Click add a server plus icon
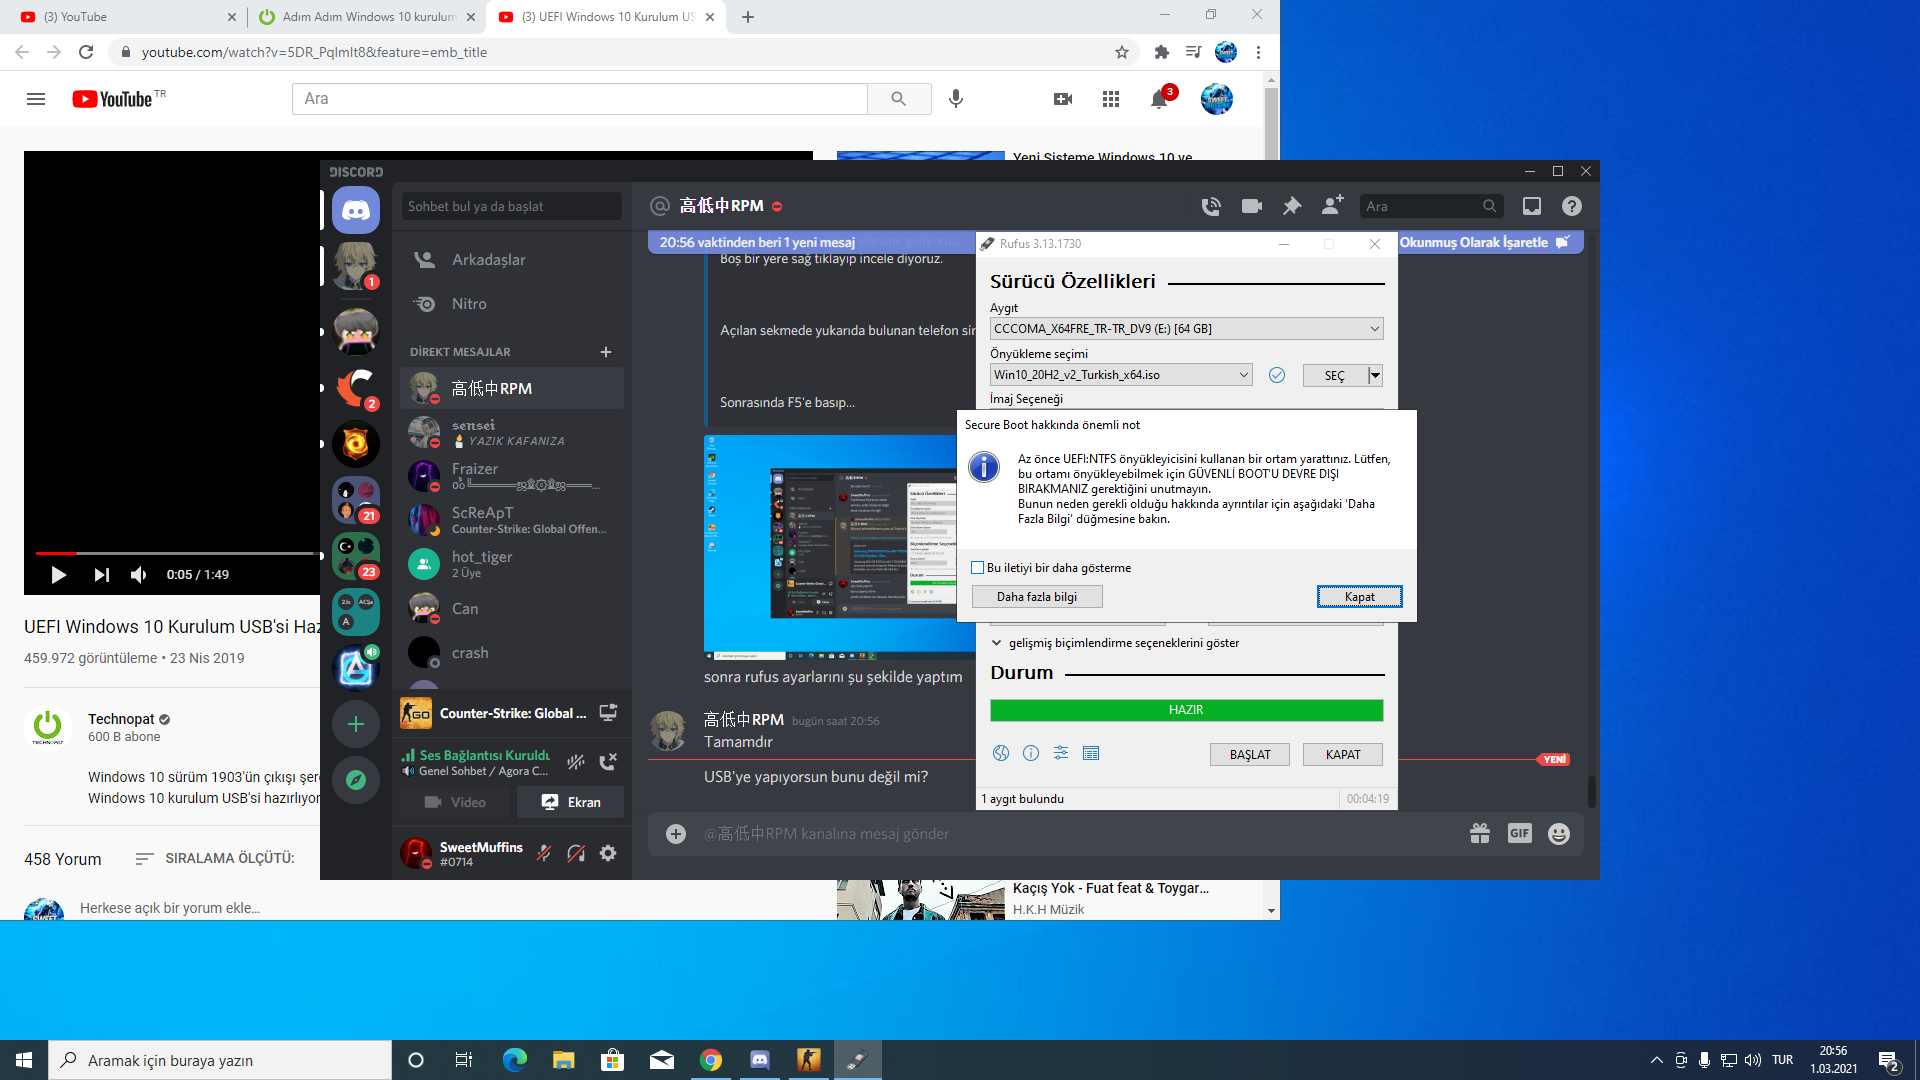Viewport: 1920px width, 1080px height. point(356,724)
